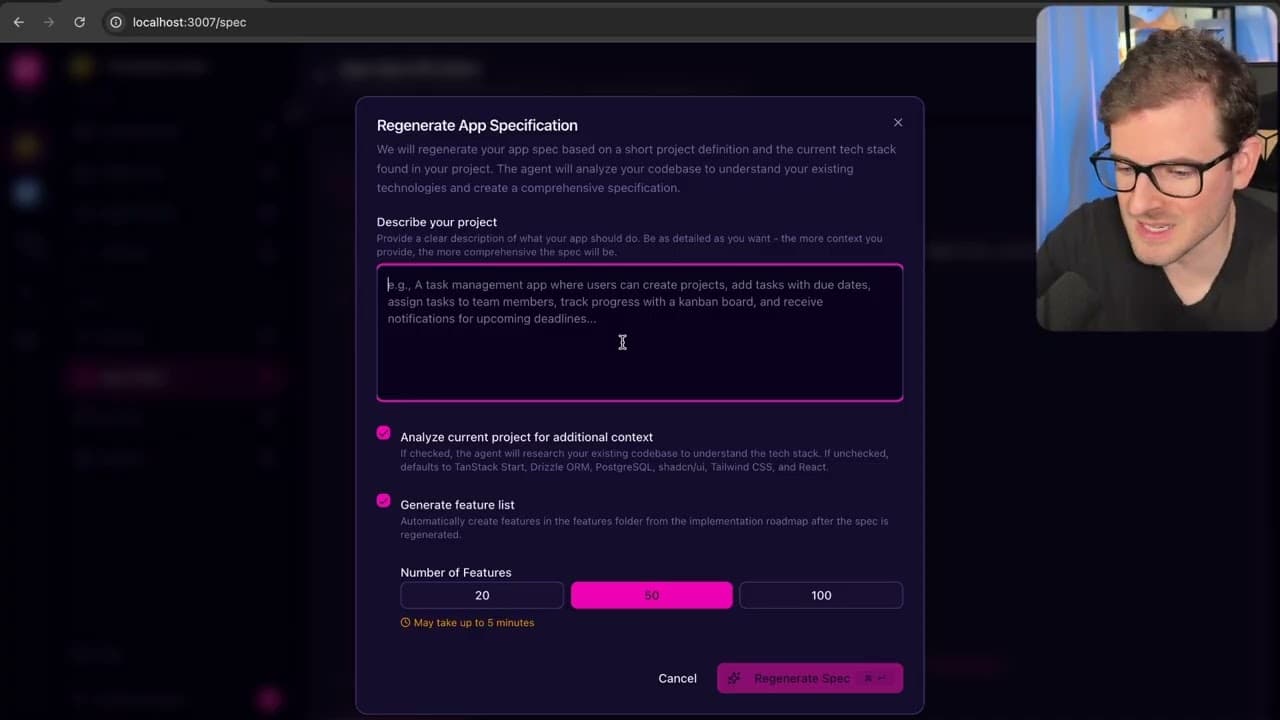The height and width of the screenshot is (720, 1280).
Task: Click the sparkle icon on Regenerate Spec
Action: (735, 678)
